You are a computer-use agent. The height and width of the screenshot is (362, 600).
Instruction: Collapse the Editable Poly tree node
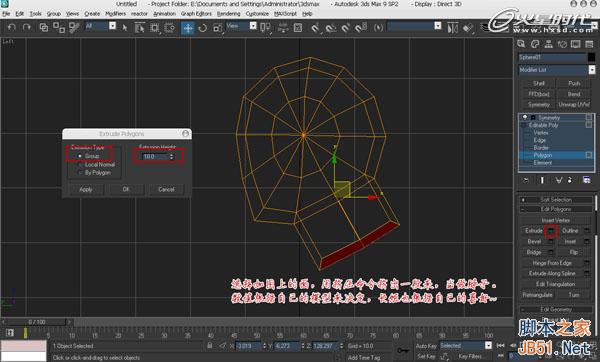coord(523,125)
